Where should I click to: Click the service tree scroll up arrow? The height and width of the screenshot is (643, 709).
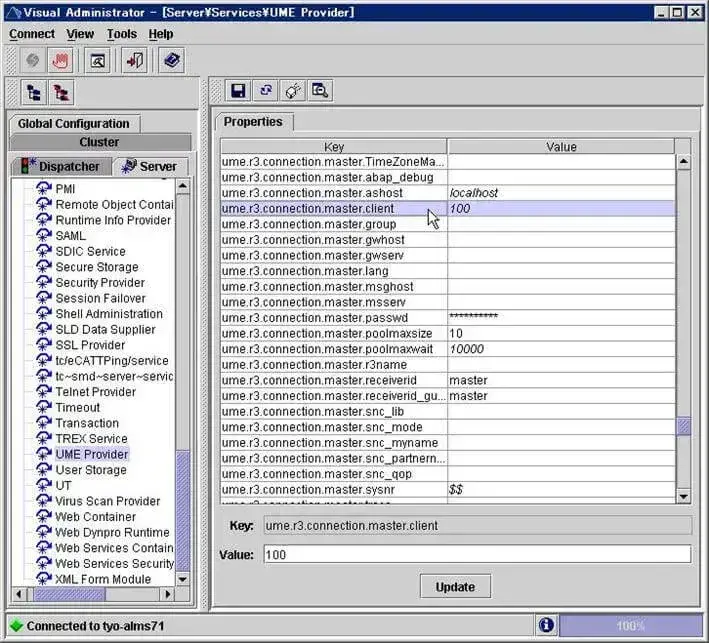point(183,186)
